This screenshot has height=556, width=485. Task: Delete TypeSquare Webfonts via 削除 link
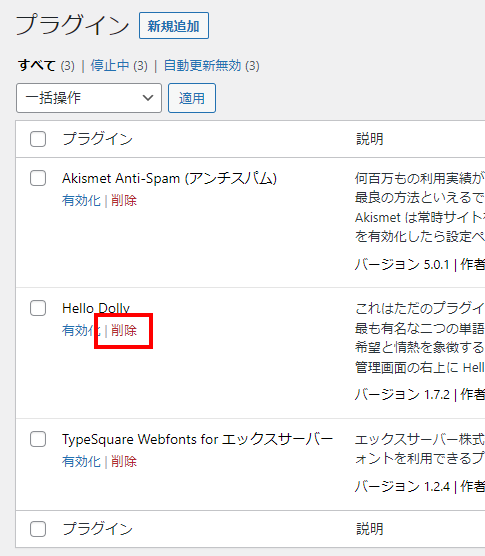coord(124,462)
